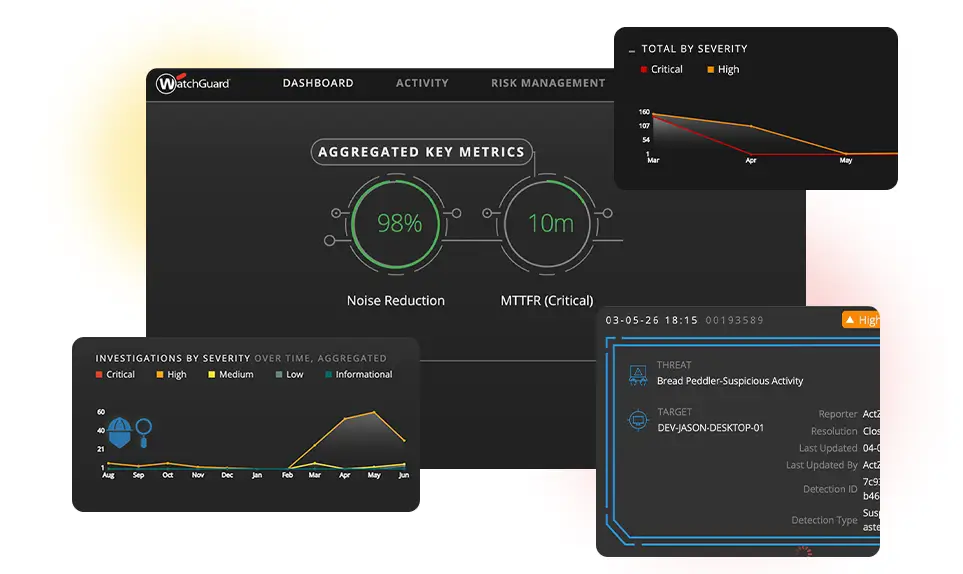Select INVESTIGATIONS BY SEVERITY title

[173, 358]
